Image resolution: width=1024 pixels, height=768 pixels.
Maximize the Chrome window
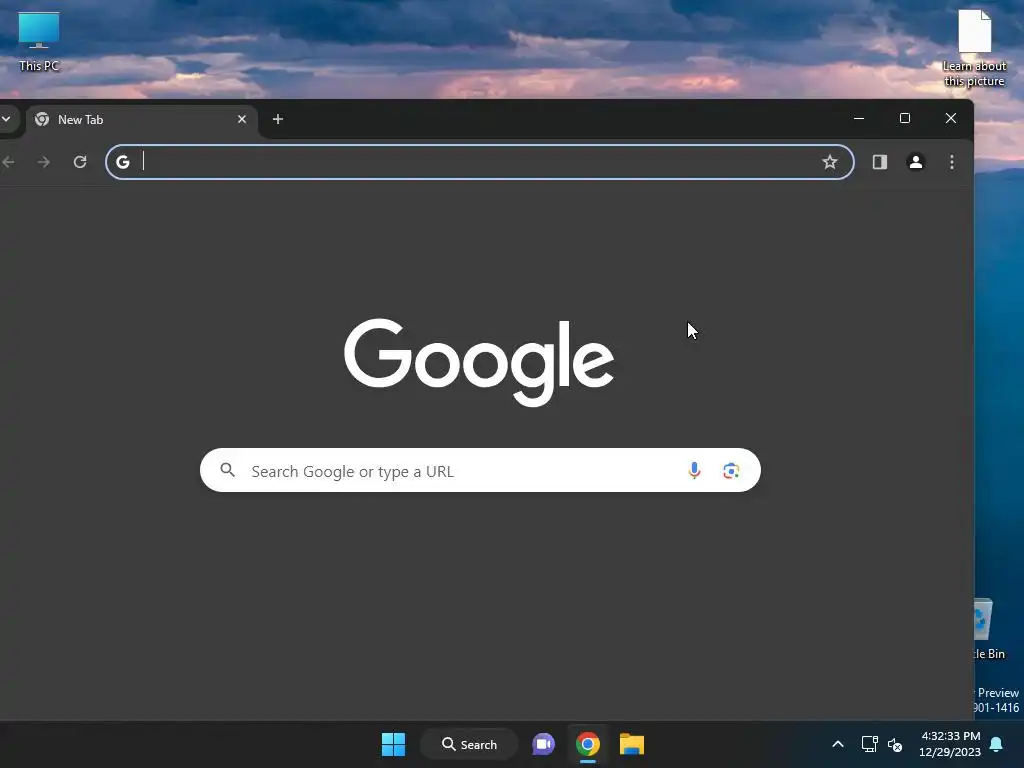tap(904, 118)
